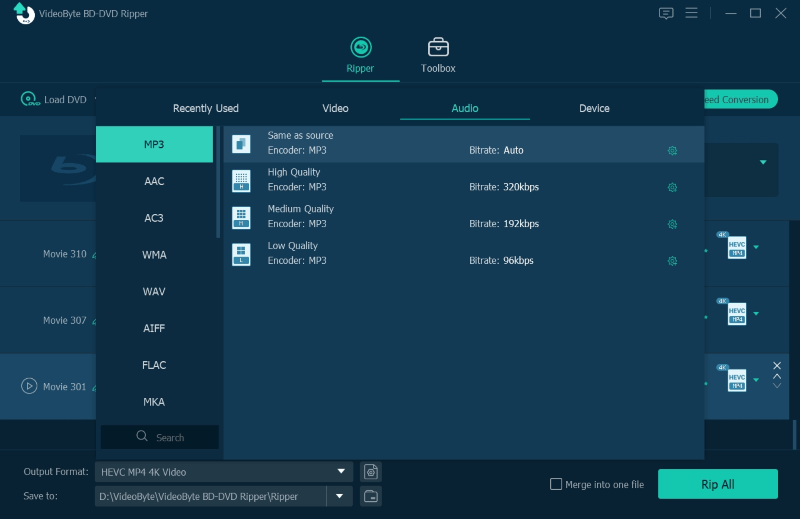Image resolution: width=800 pixels, height=519 pixels.
Task: Open settings for Low Quality preset
Action: point(672,261)
